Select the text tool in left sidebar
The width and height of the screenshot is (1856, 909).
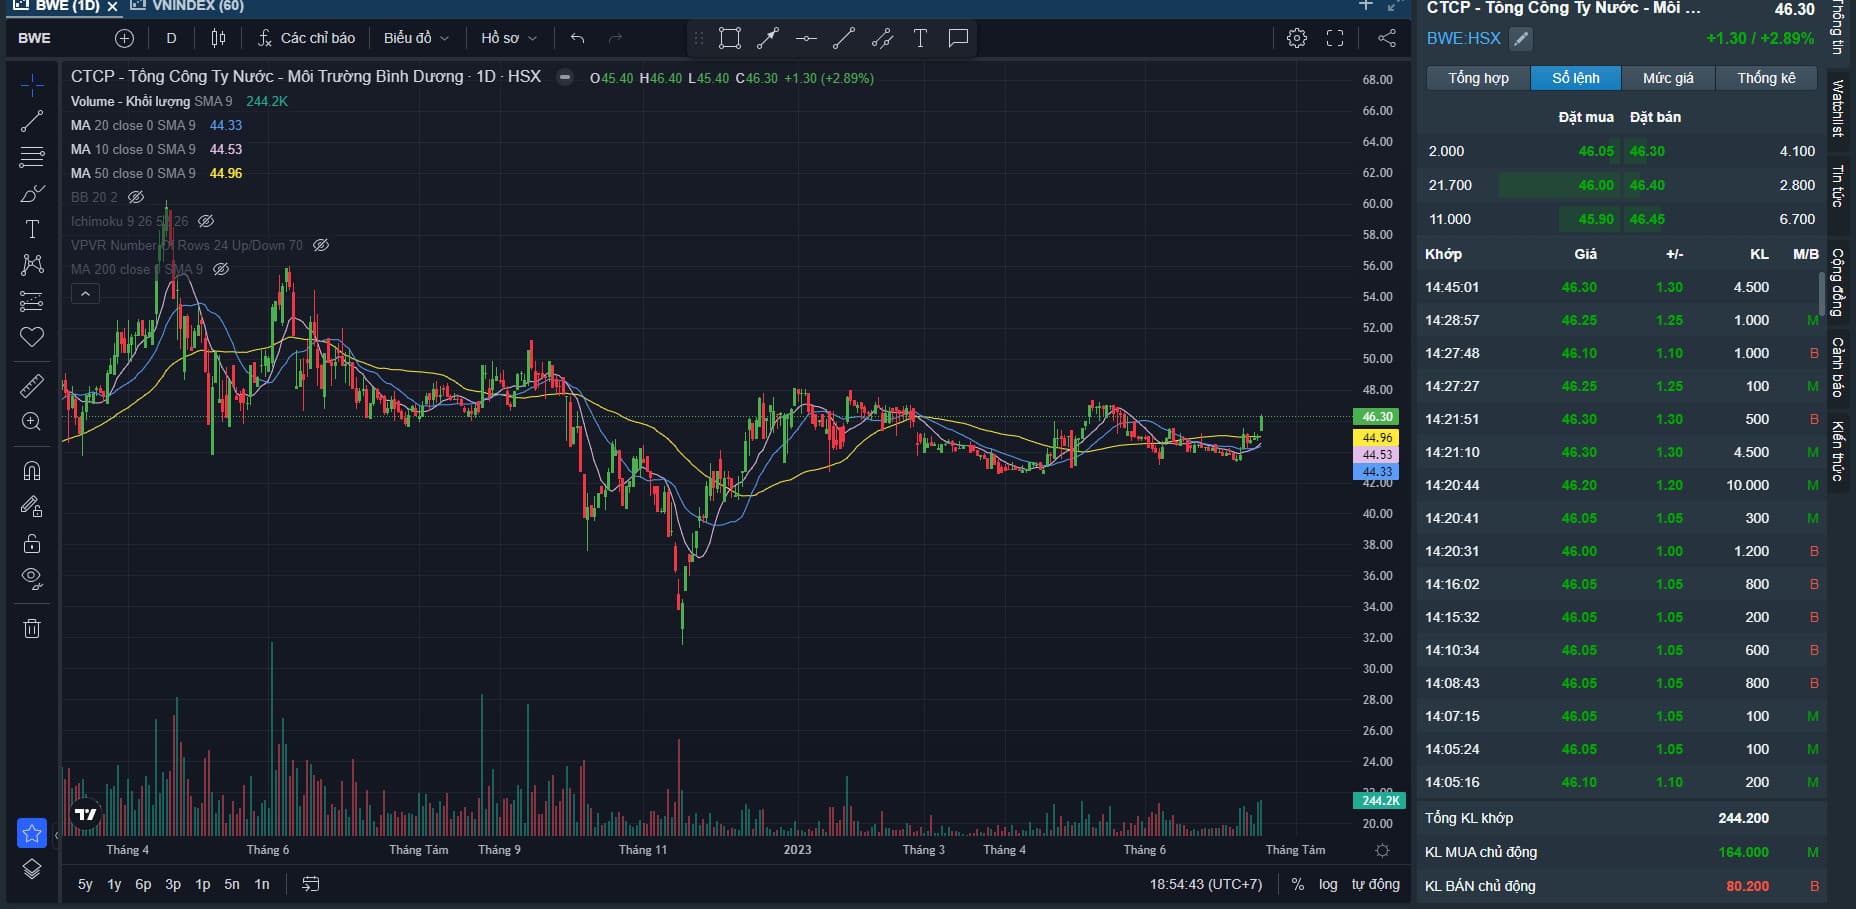(32, 229)
